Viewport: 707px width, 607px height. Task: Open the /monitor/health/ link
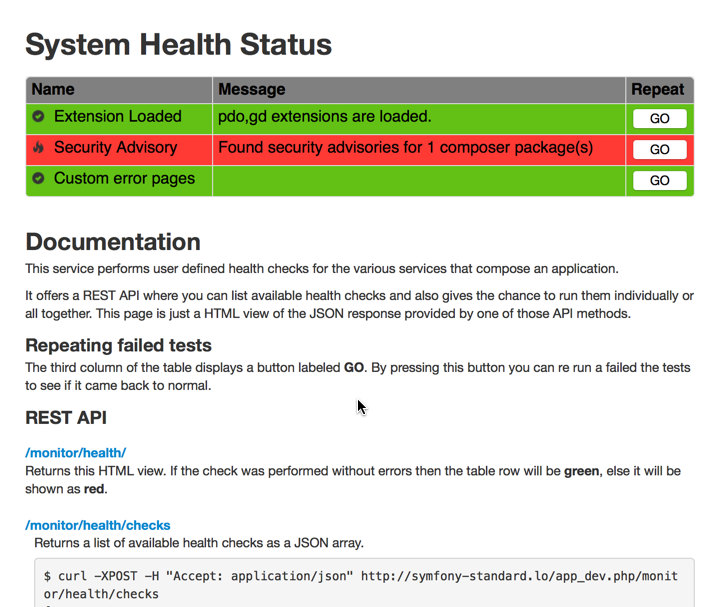pos(75,452)
